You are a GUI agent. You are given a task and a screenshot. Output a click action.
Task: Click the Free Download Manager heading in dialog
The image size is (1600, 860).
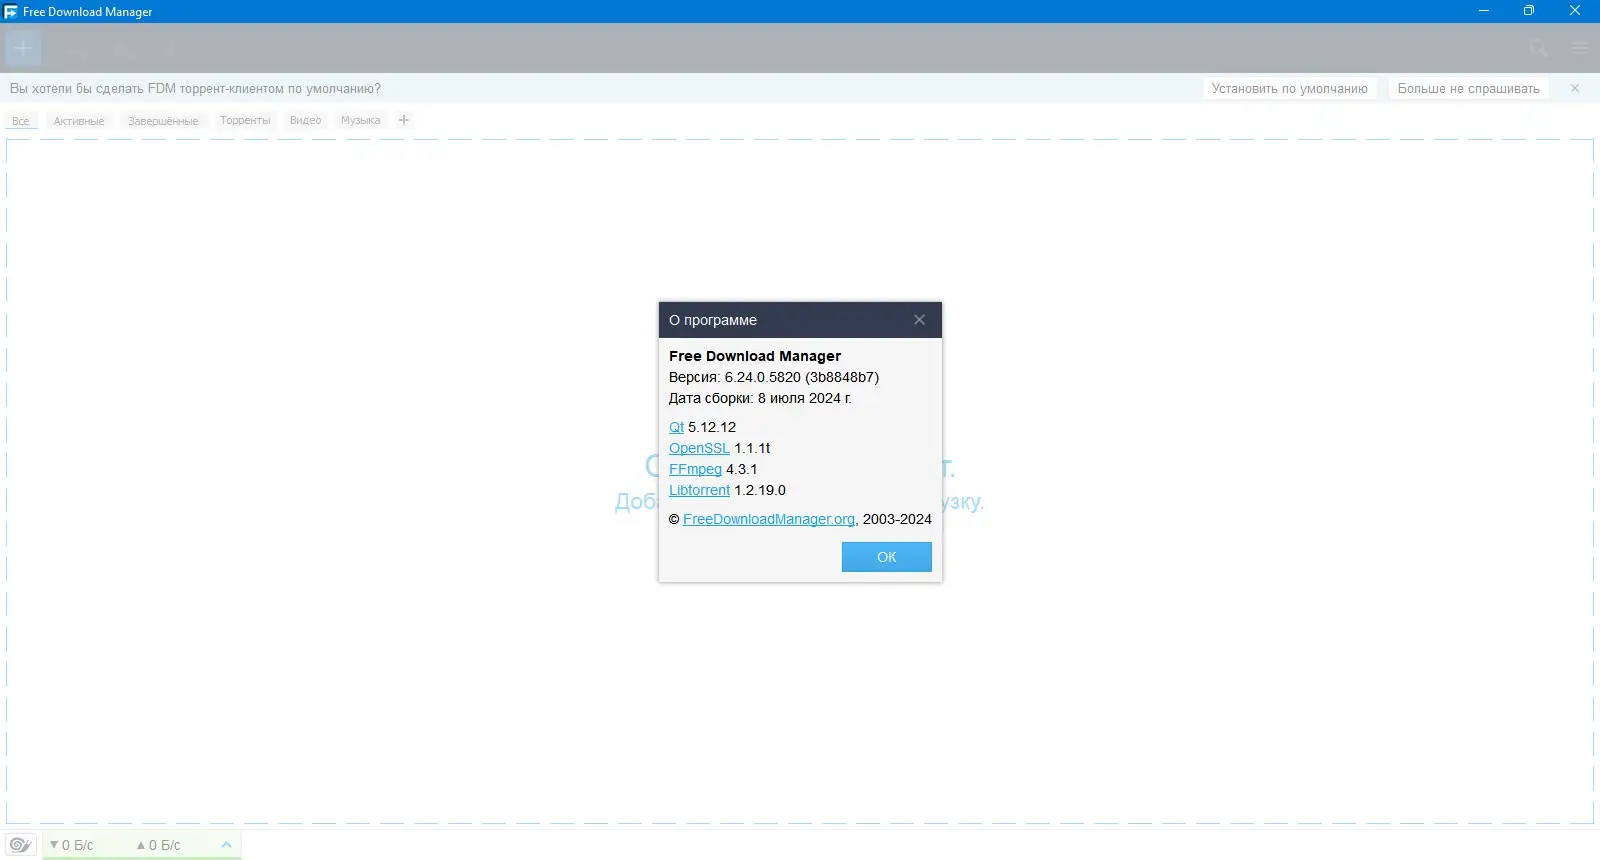[755, 356]
